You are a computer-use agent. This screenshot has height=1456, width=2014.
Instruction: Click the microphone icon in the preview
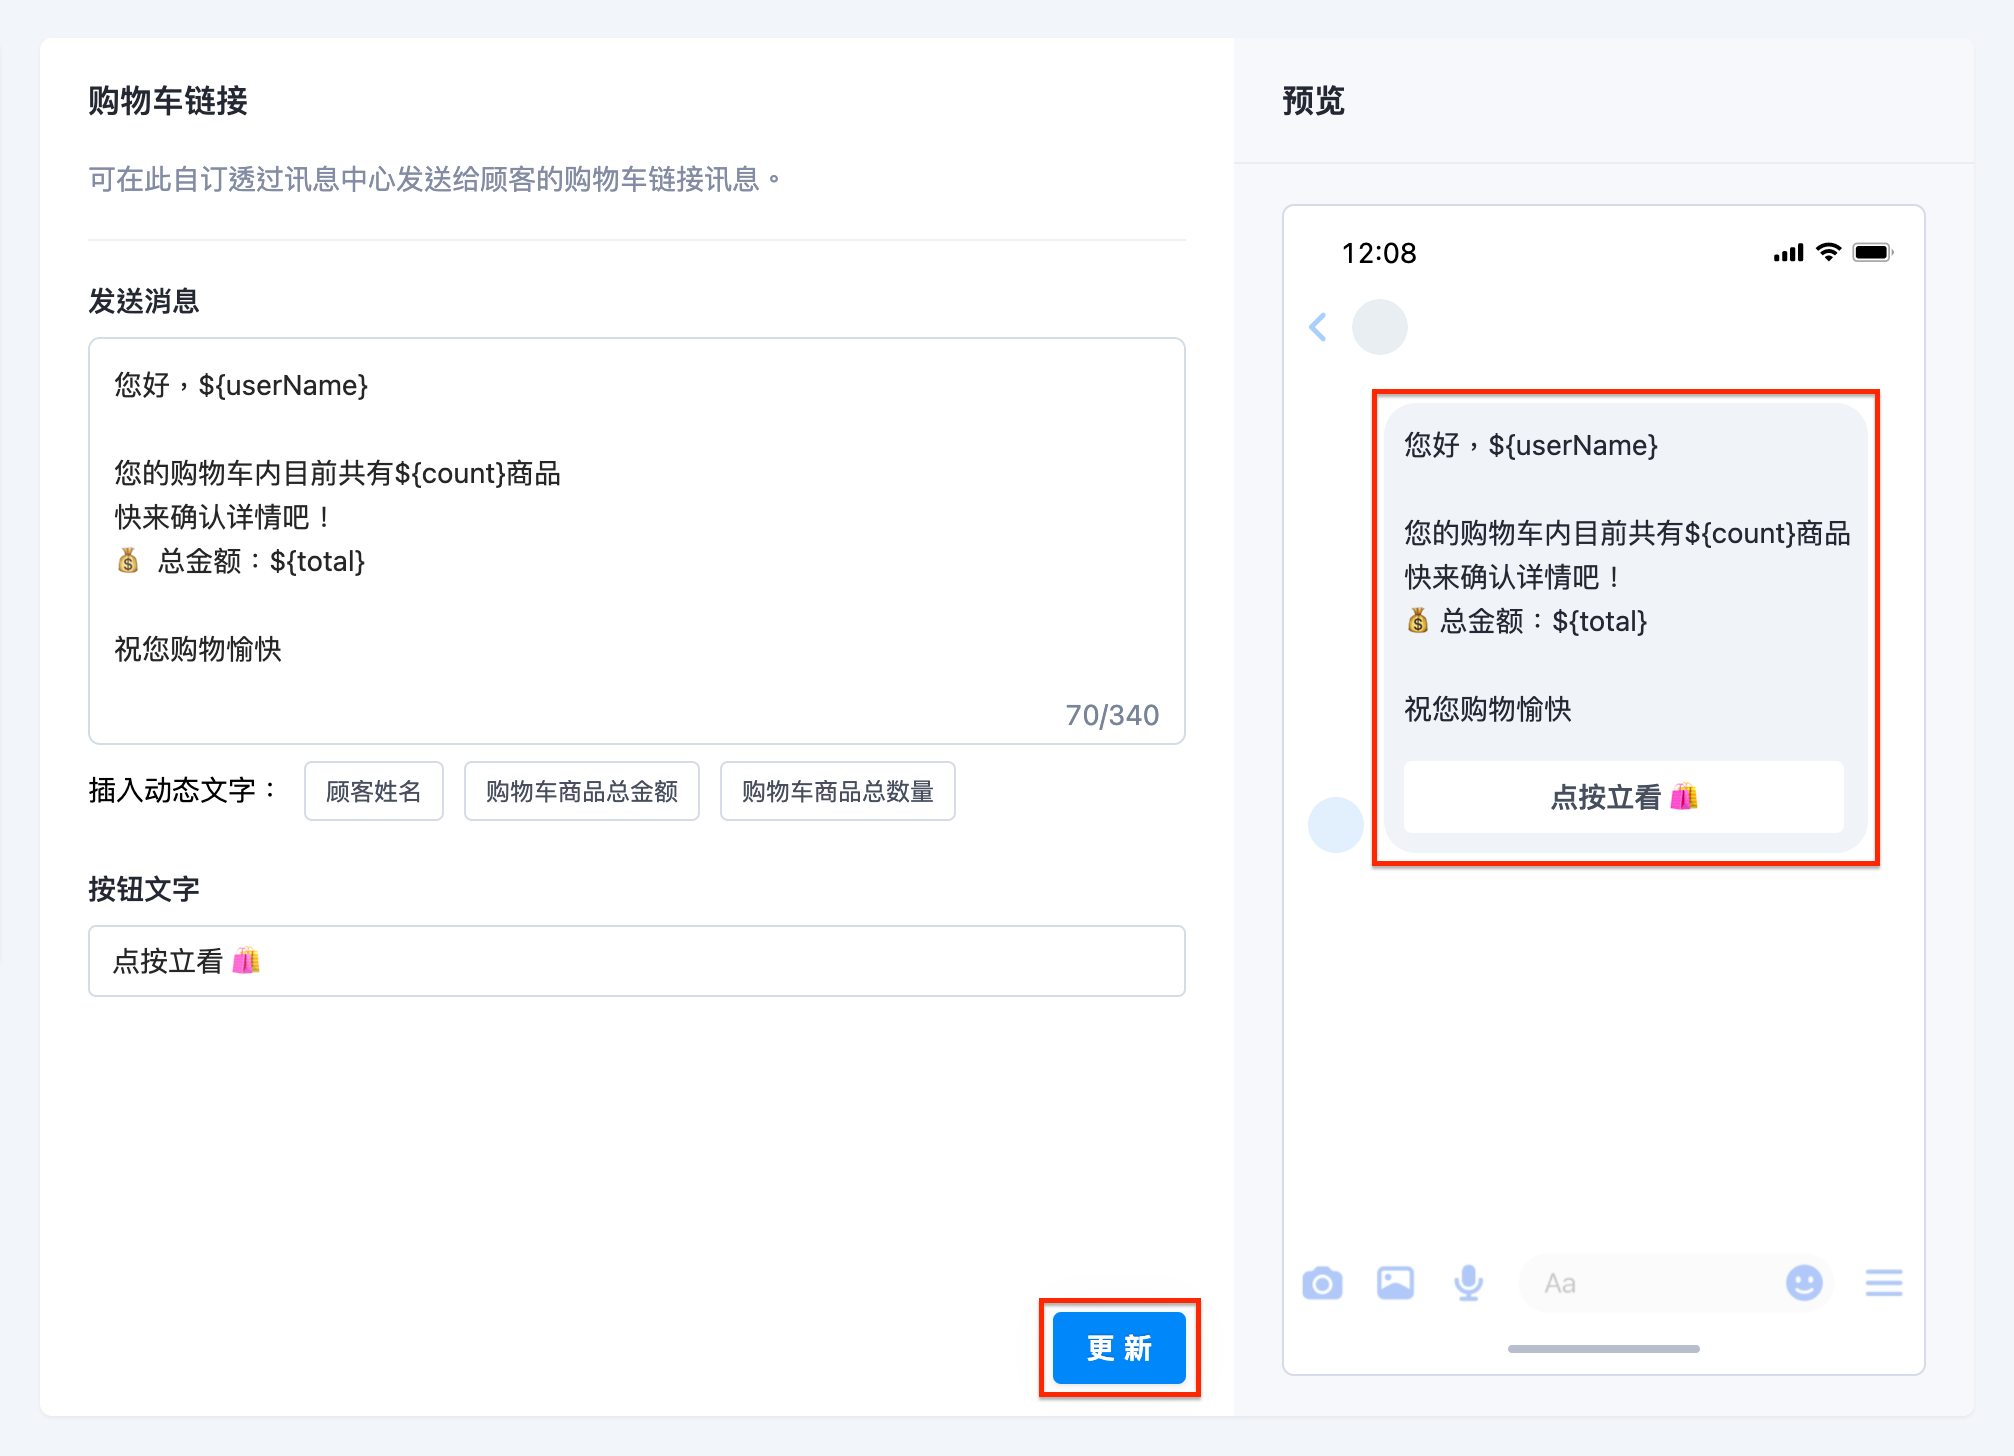pyautogui.click(x=1468, y=1283)
